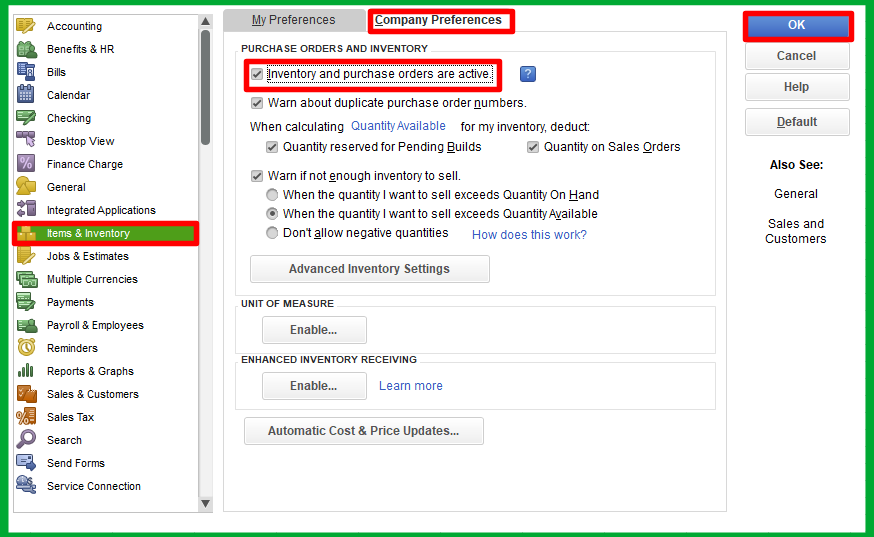Screen dimensions: 874x537
Task: Enable Enhanced Inventory Receiving
Action: [x=314, y=386]
